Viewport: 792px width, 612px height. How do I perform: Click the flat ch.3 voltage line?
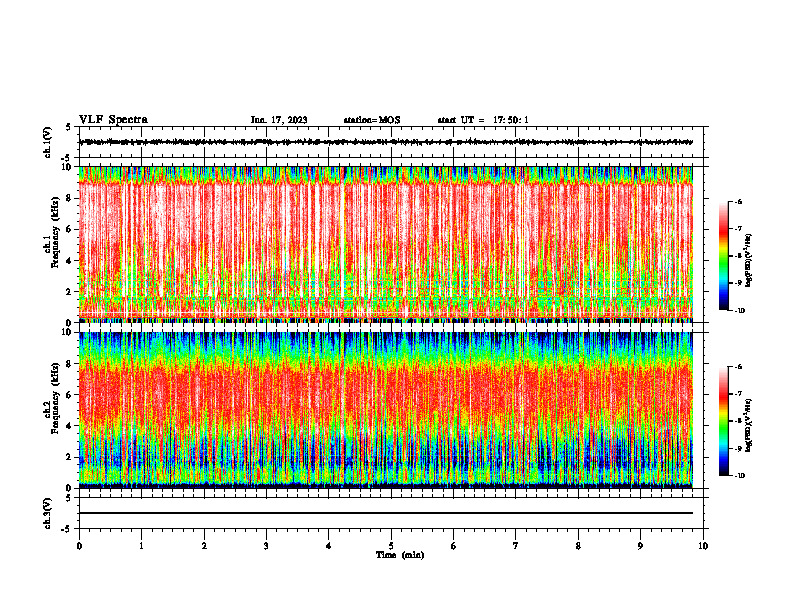click(386, 513)
